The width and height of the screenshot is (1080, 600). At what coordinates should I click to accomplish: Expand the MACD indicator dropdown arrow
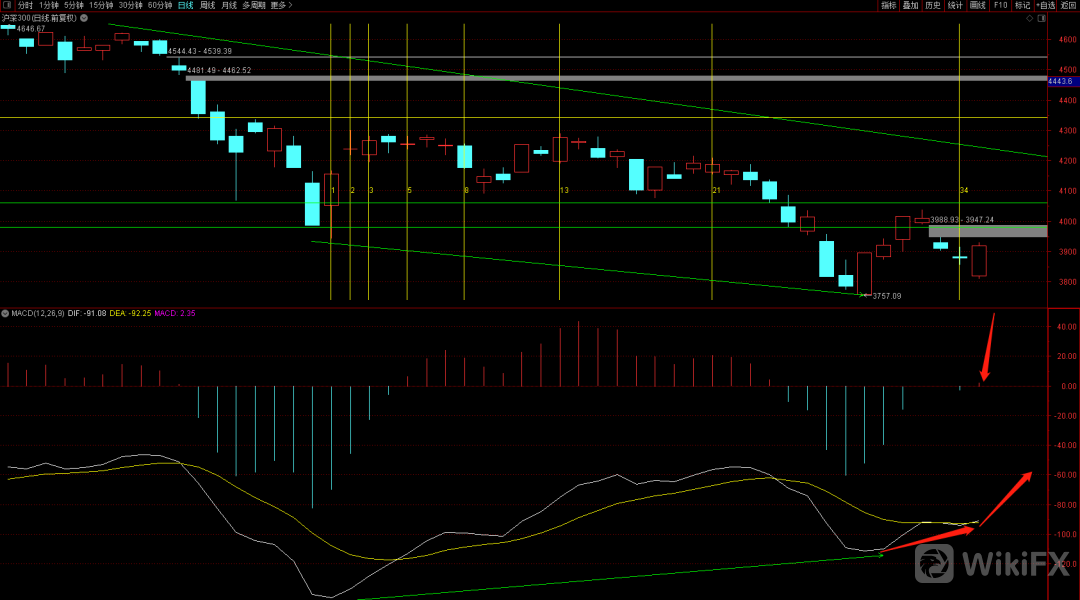click(x=5, y=314)
